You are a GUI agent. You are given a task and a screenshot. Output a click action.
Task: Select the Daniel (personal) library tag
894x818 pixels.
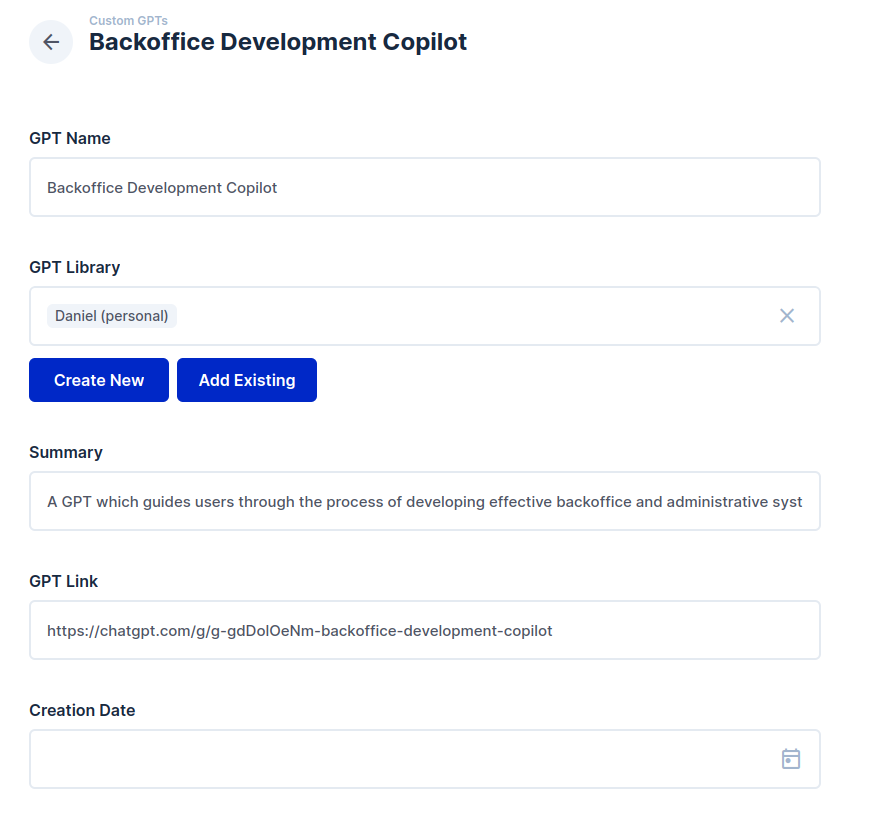112,316
